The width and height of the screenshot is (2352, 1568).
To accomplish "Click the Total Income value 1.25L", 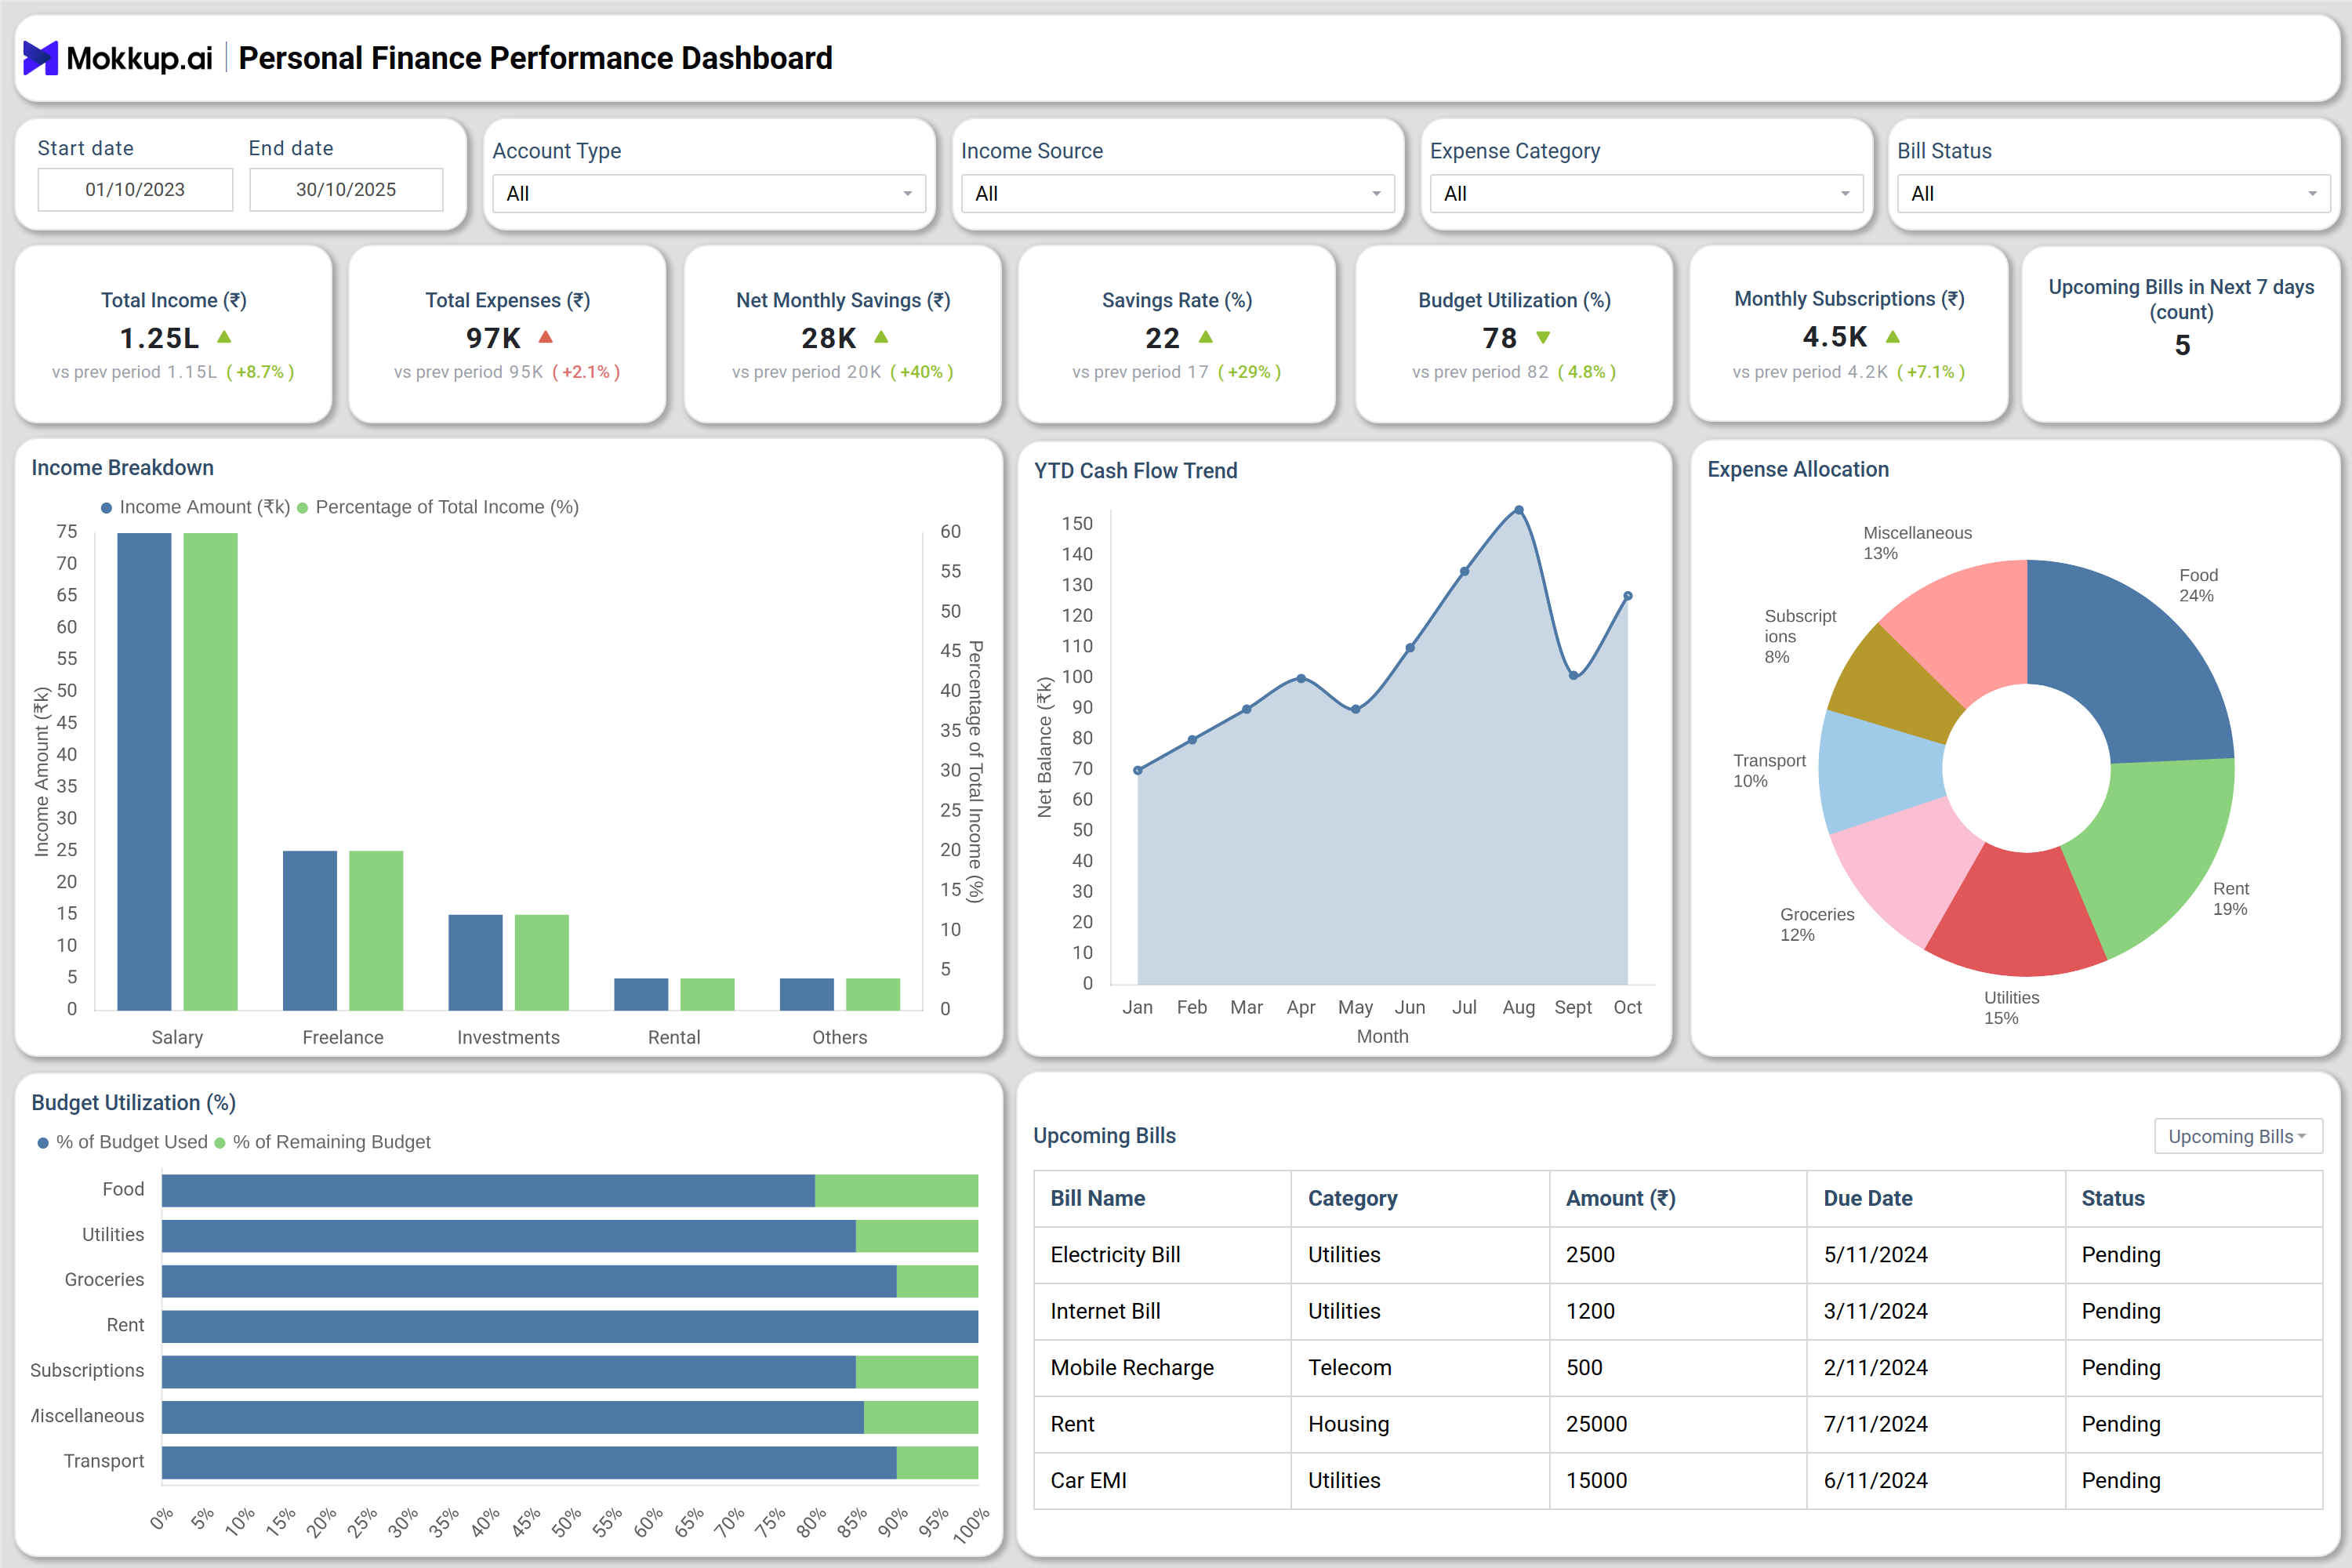I will 160,338.
